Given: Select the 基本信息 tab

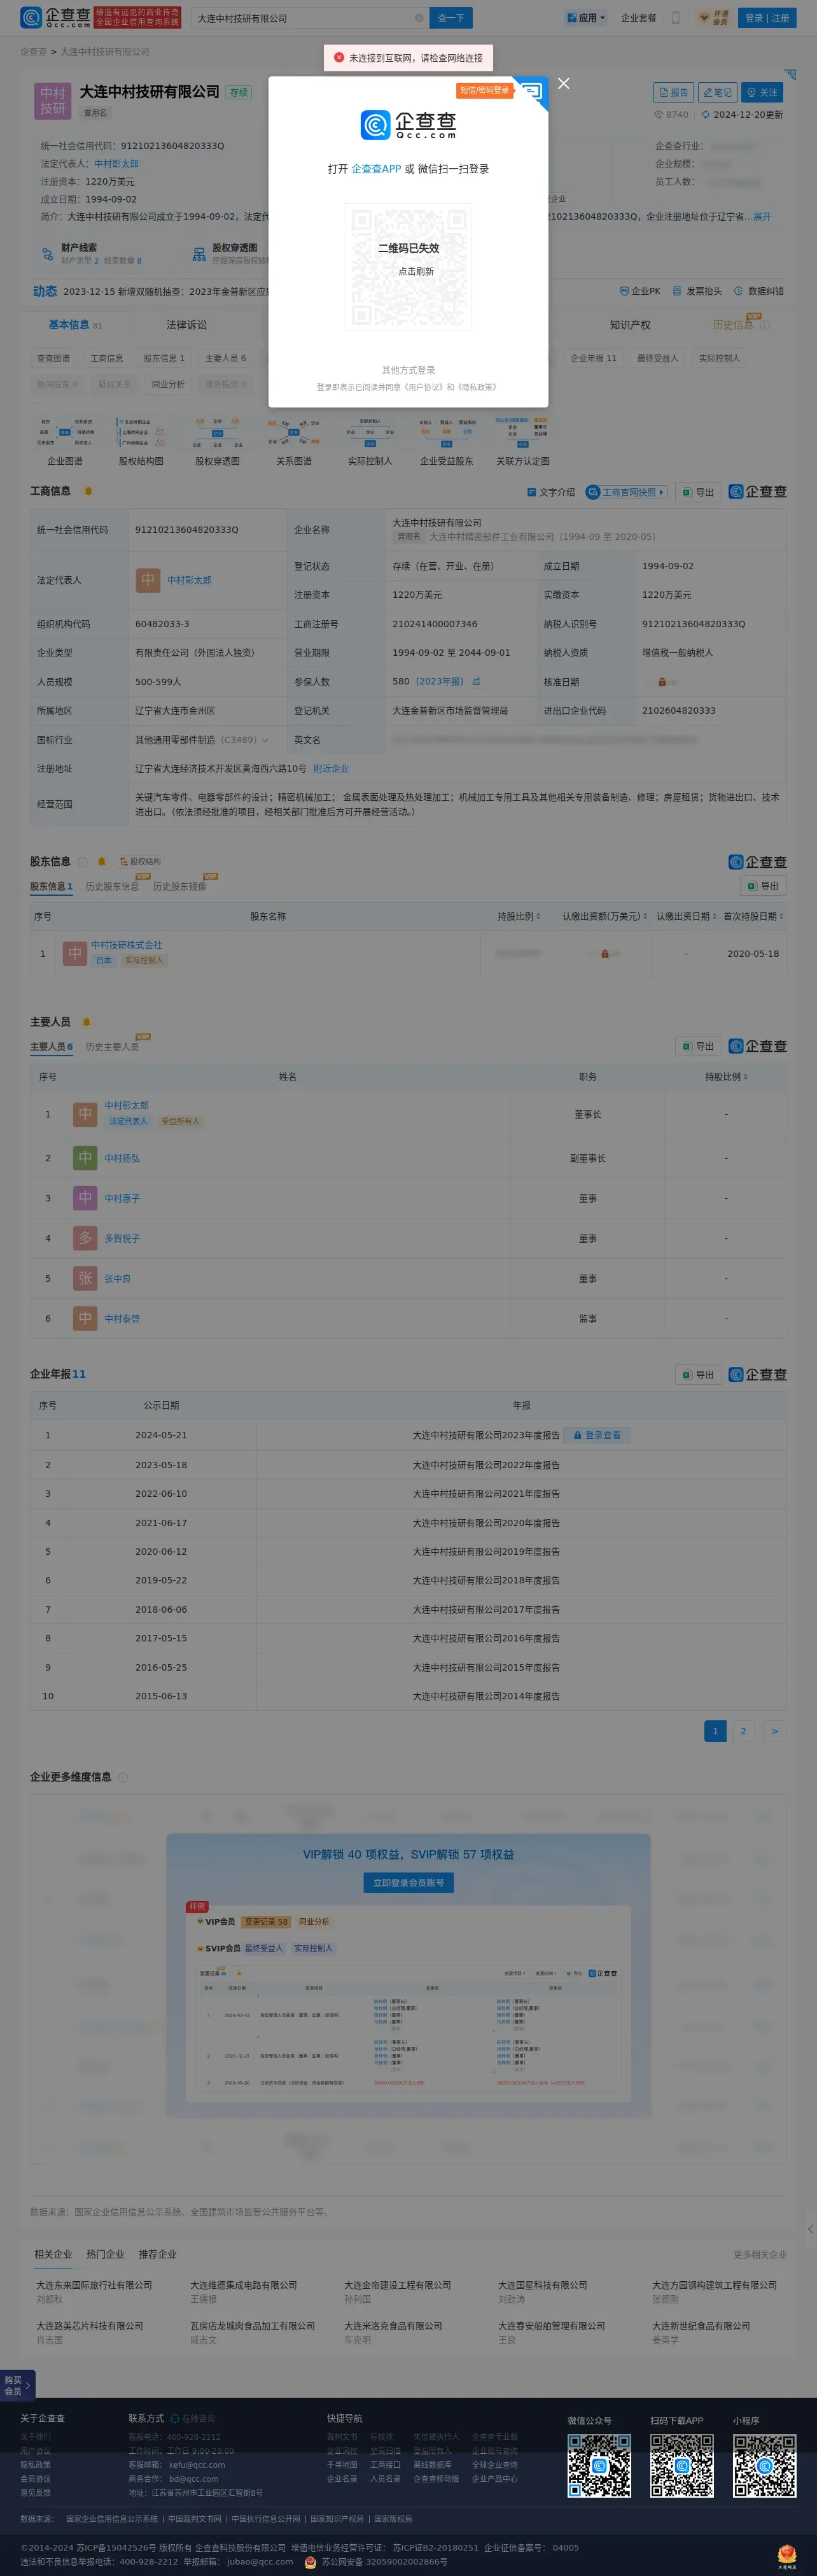Looking at the screenshot, I should coord(75,325).
